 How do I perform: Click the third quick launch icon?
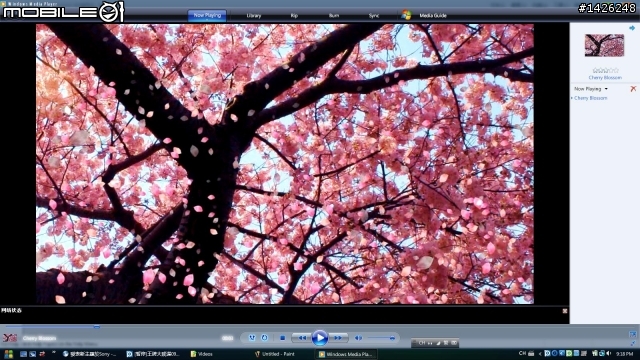(x=42, y=354)
